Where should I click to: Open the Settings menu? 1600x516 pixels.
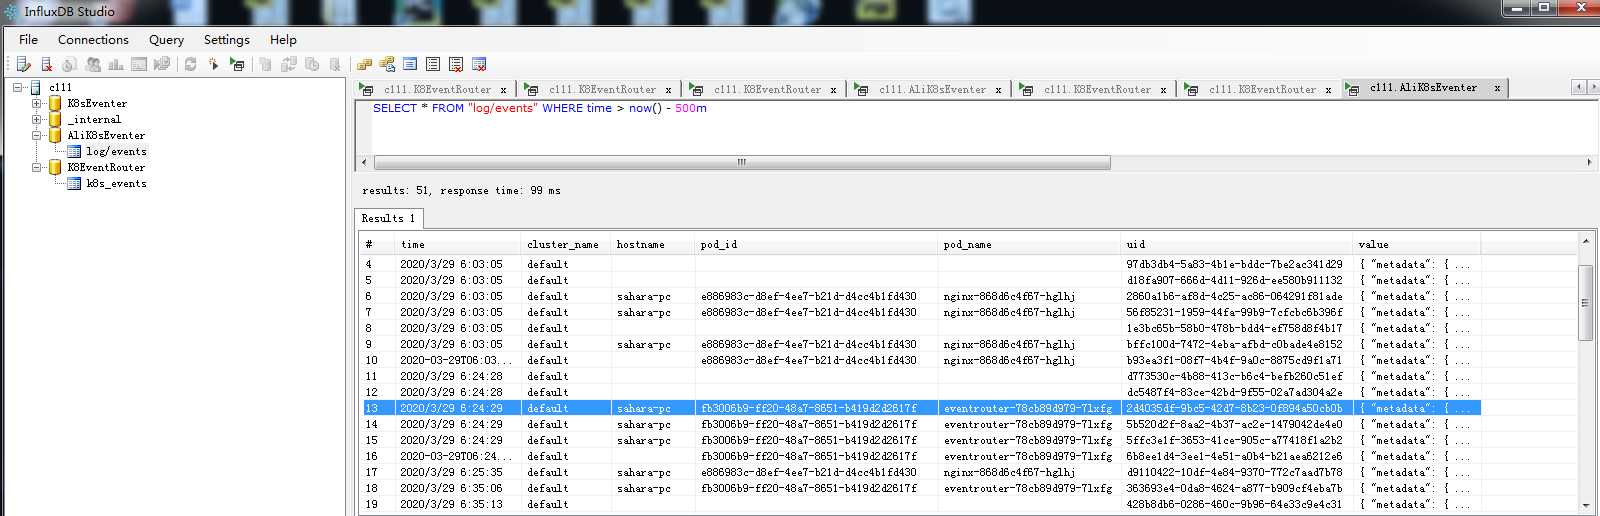227,39
